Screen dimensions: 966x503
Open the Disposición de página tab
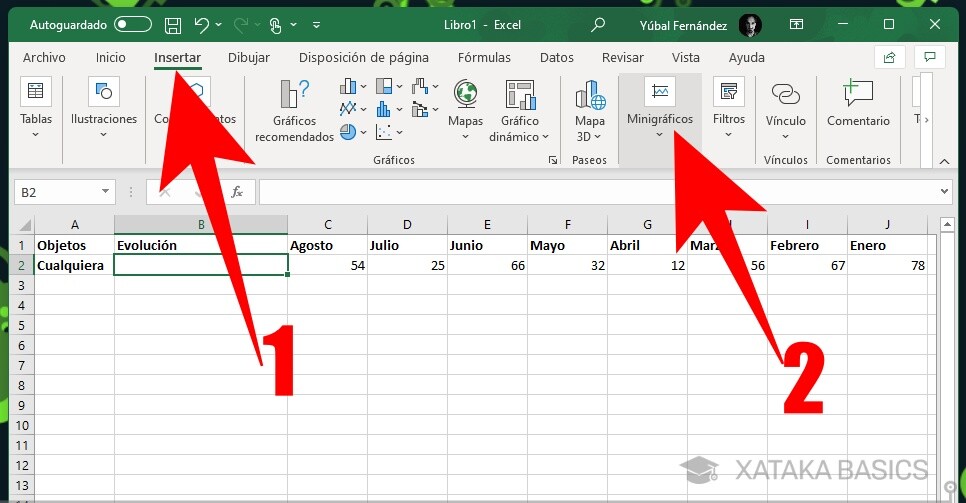coord(363,57)
